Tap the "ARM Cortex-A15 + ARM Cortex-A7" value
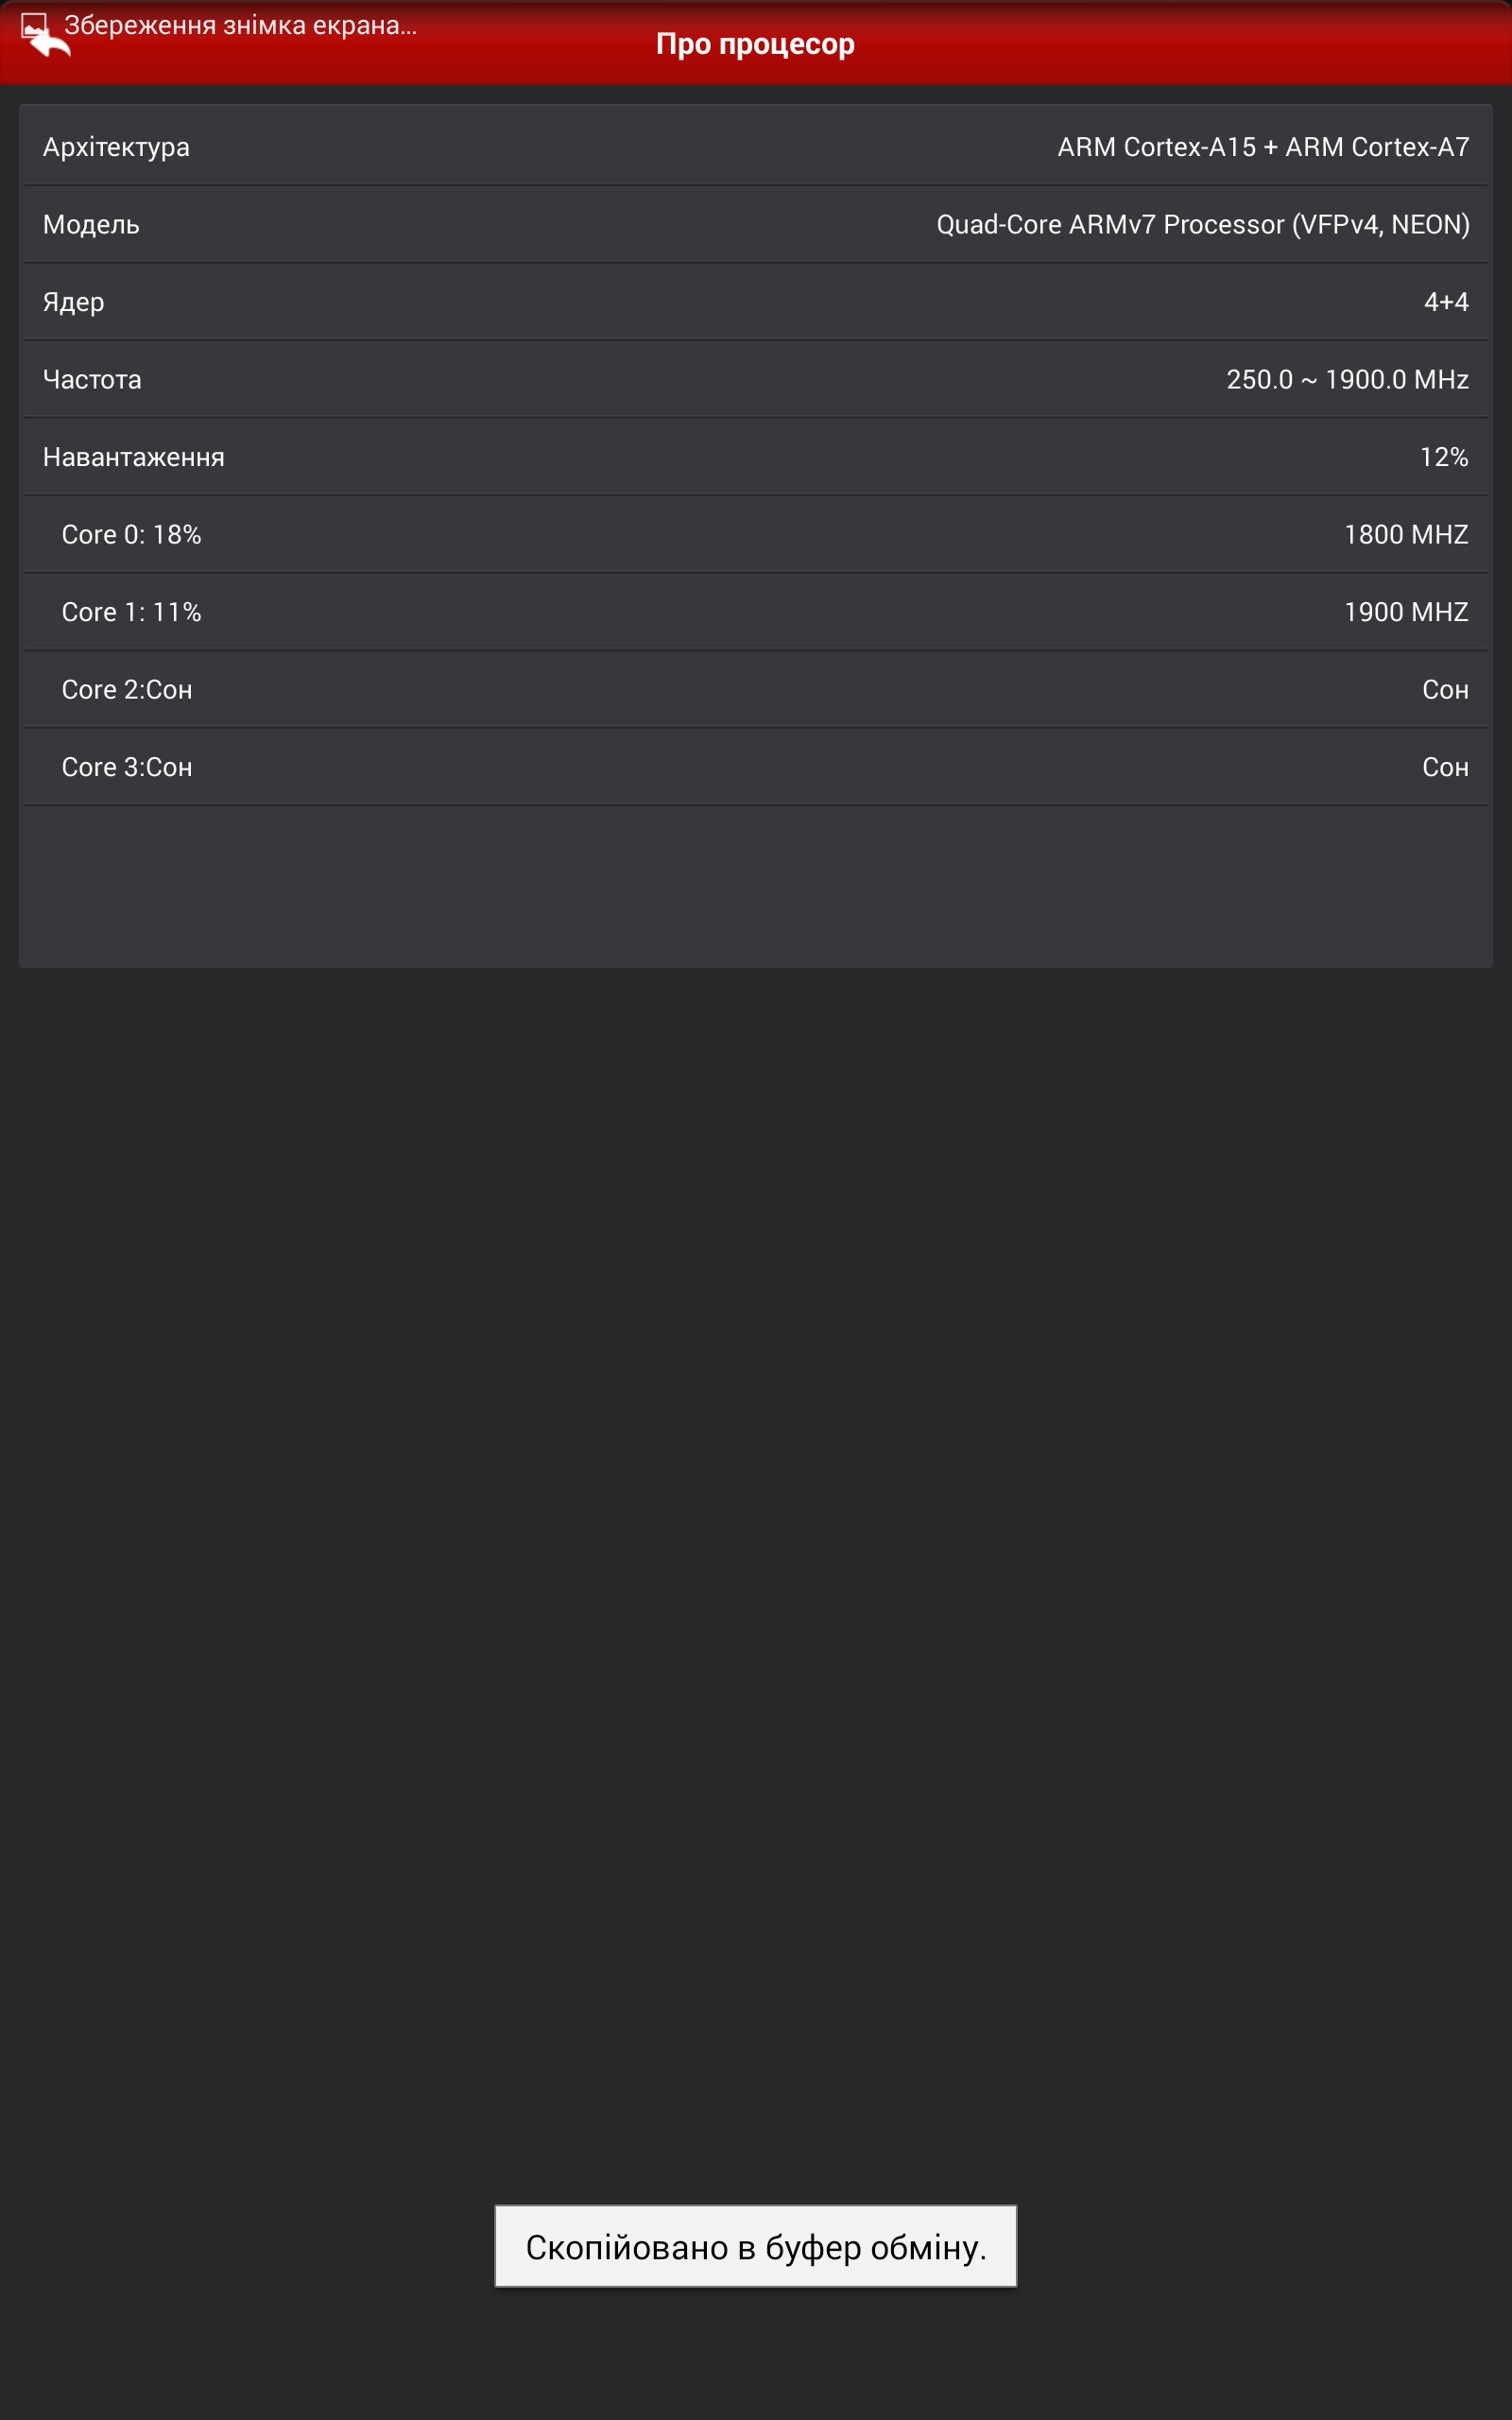Viewport: 1512px width, 2420px height. click(1263, 147)
